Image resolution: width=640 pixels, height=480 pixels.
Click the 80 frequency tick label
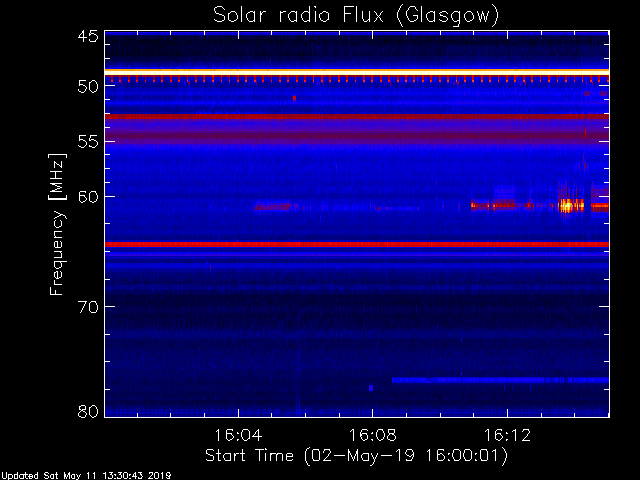(88, 411)
